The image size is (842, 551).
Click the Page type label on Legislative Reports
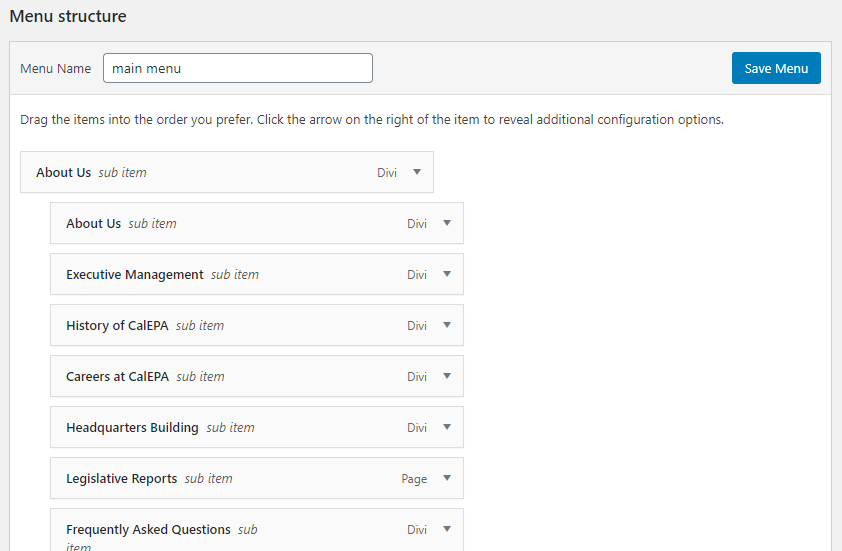(x=414, y=479)
